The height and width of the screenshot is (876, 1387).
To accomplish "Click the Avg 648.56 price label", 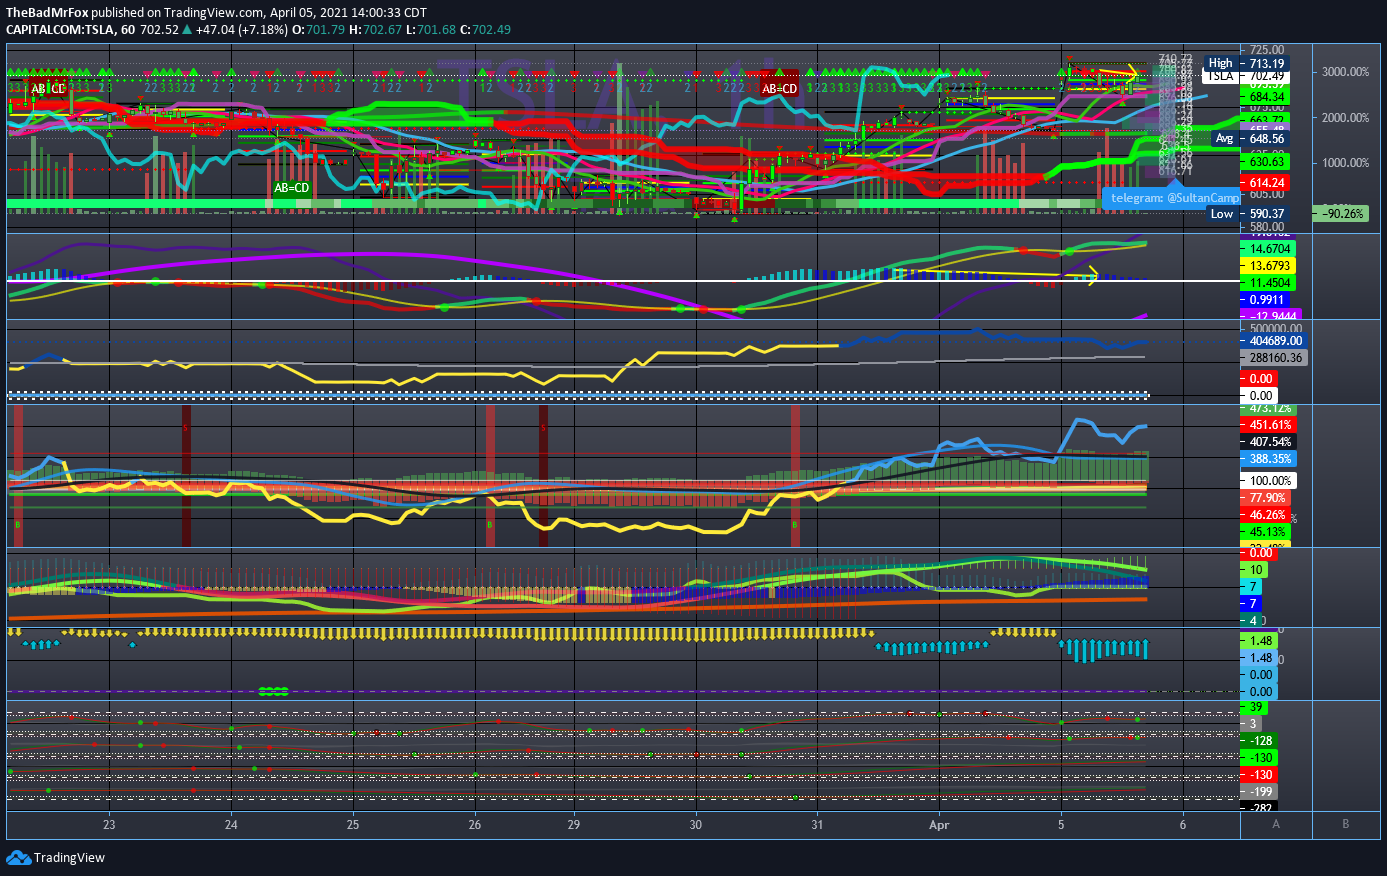I will (x=1250, y=139).
